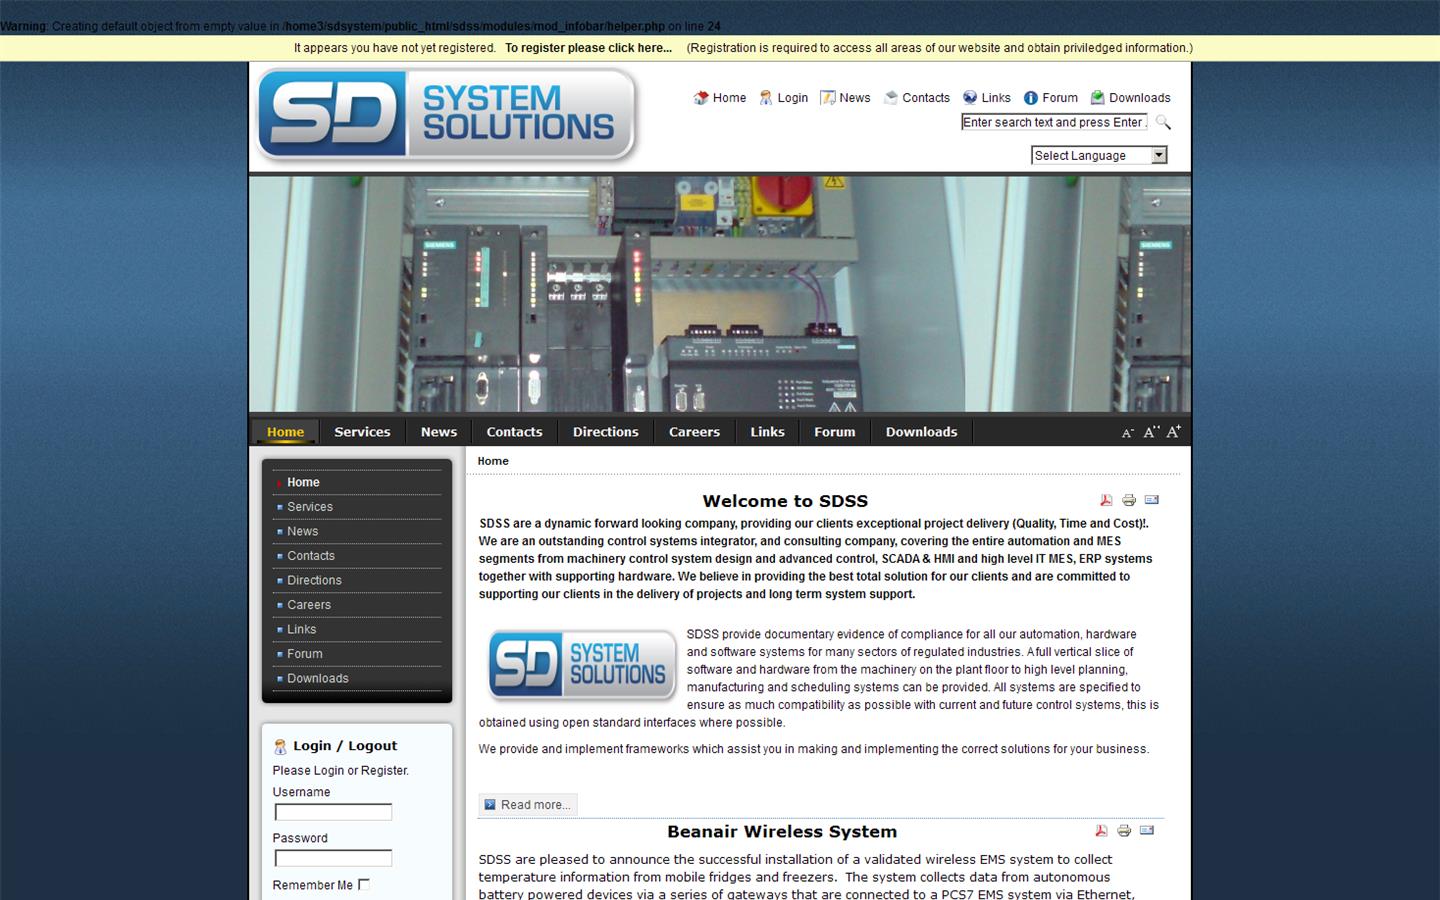Viewport: 1440px width, 900px height.
Task: Click the PDF icon for Welcome to SDSS
Action: pos(1106,500)
